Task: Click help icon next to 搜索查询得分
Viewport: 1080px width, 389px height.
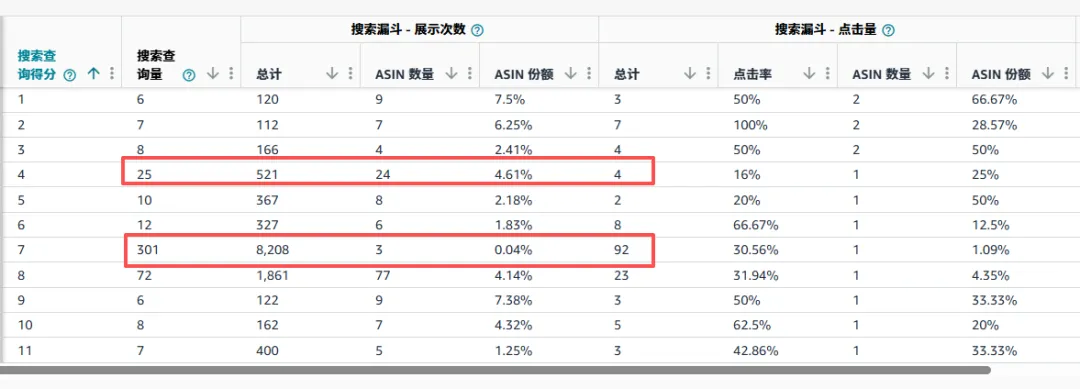Action: [70, 76]
